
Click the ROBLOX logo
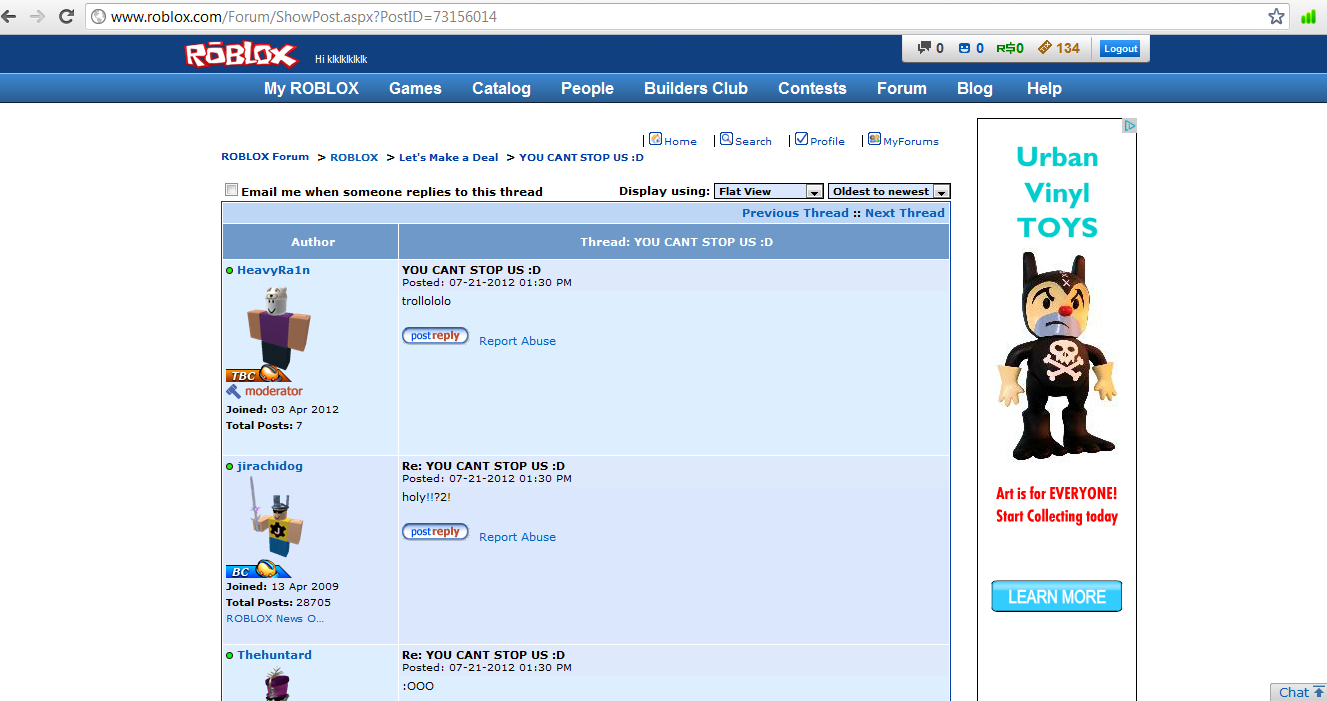241,54
